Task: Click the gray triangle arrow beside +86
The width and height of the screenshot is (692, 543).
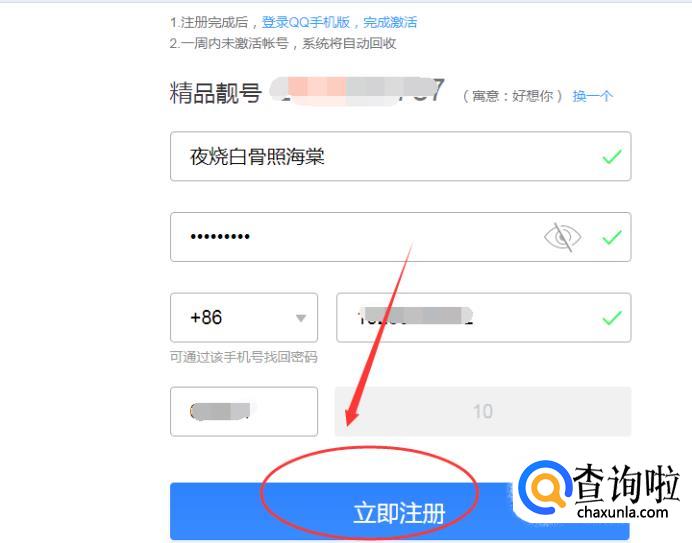Action: tap(301, 318)
